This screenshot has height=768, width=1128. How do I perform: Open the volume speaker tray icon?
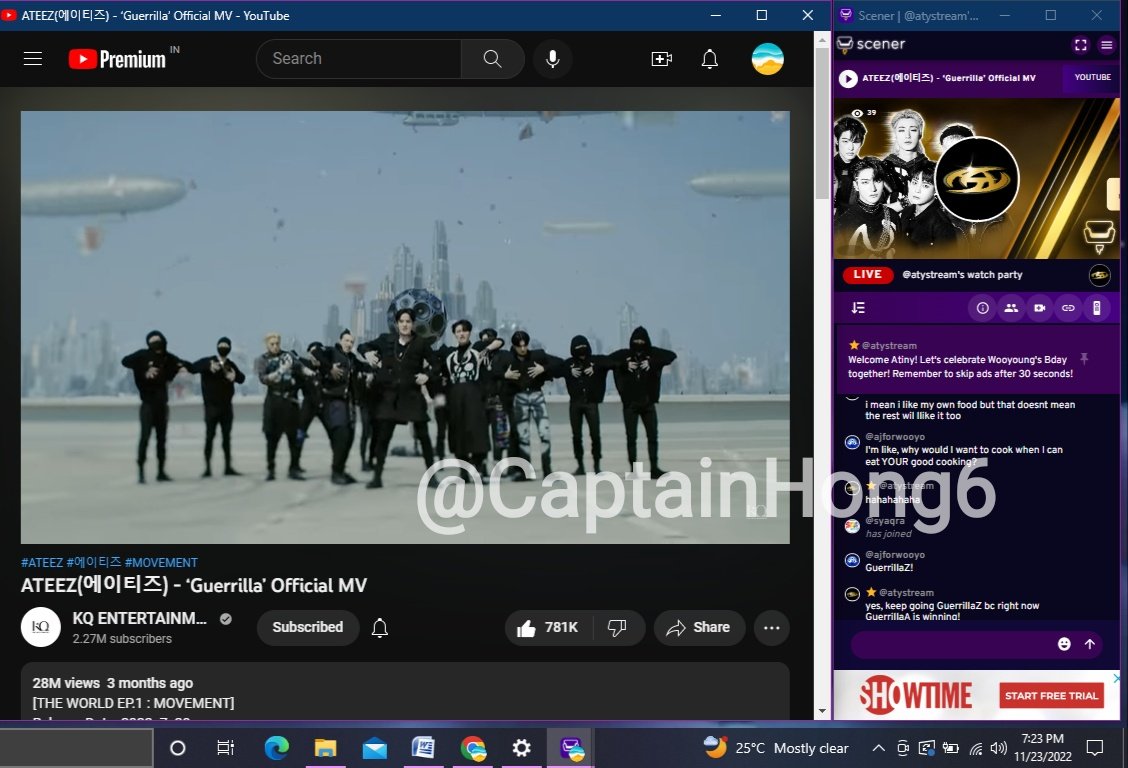999,749
